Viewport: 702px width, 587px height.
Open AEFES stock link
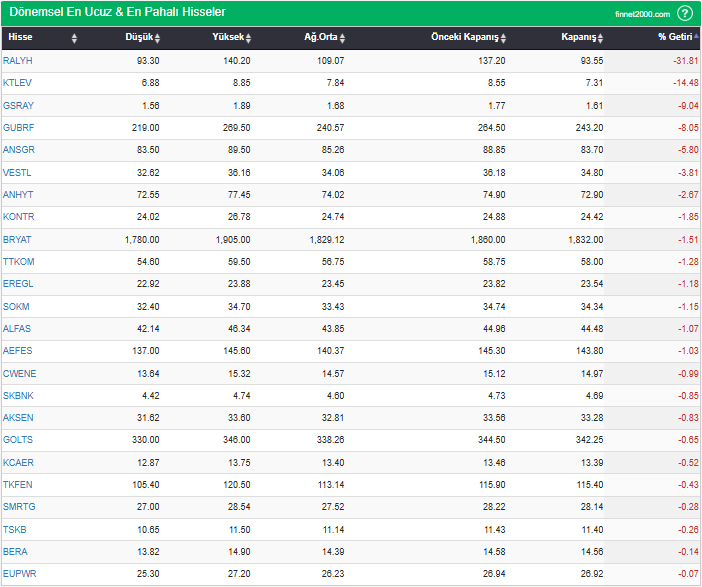pos(17,351)
